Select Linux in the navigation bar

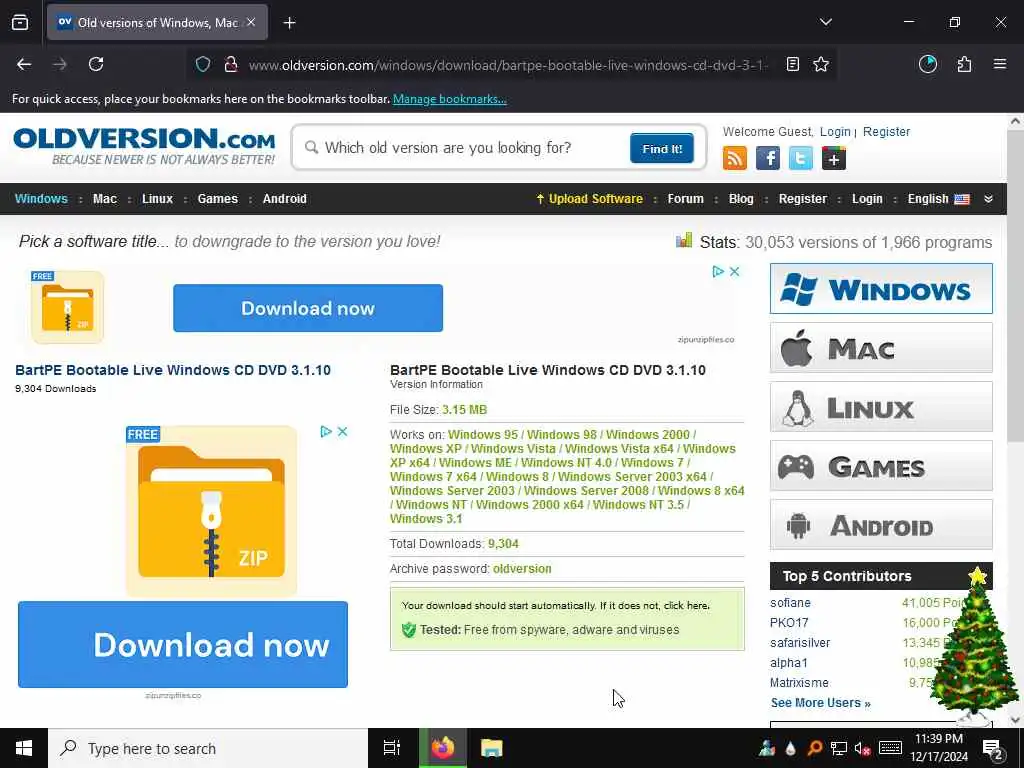click(157, 199)
